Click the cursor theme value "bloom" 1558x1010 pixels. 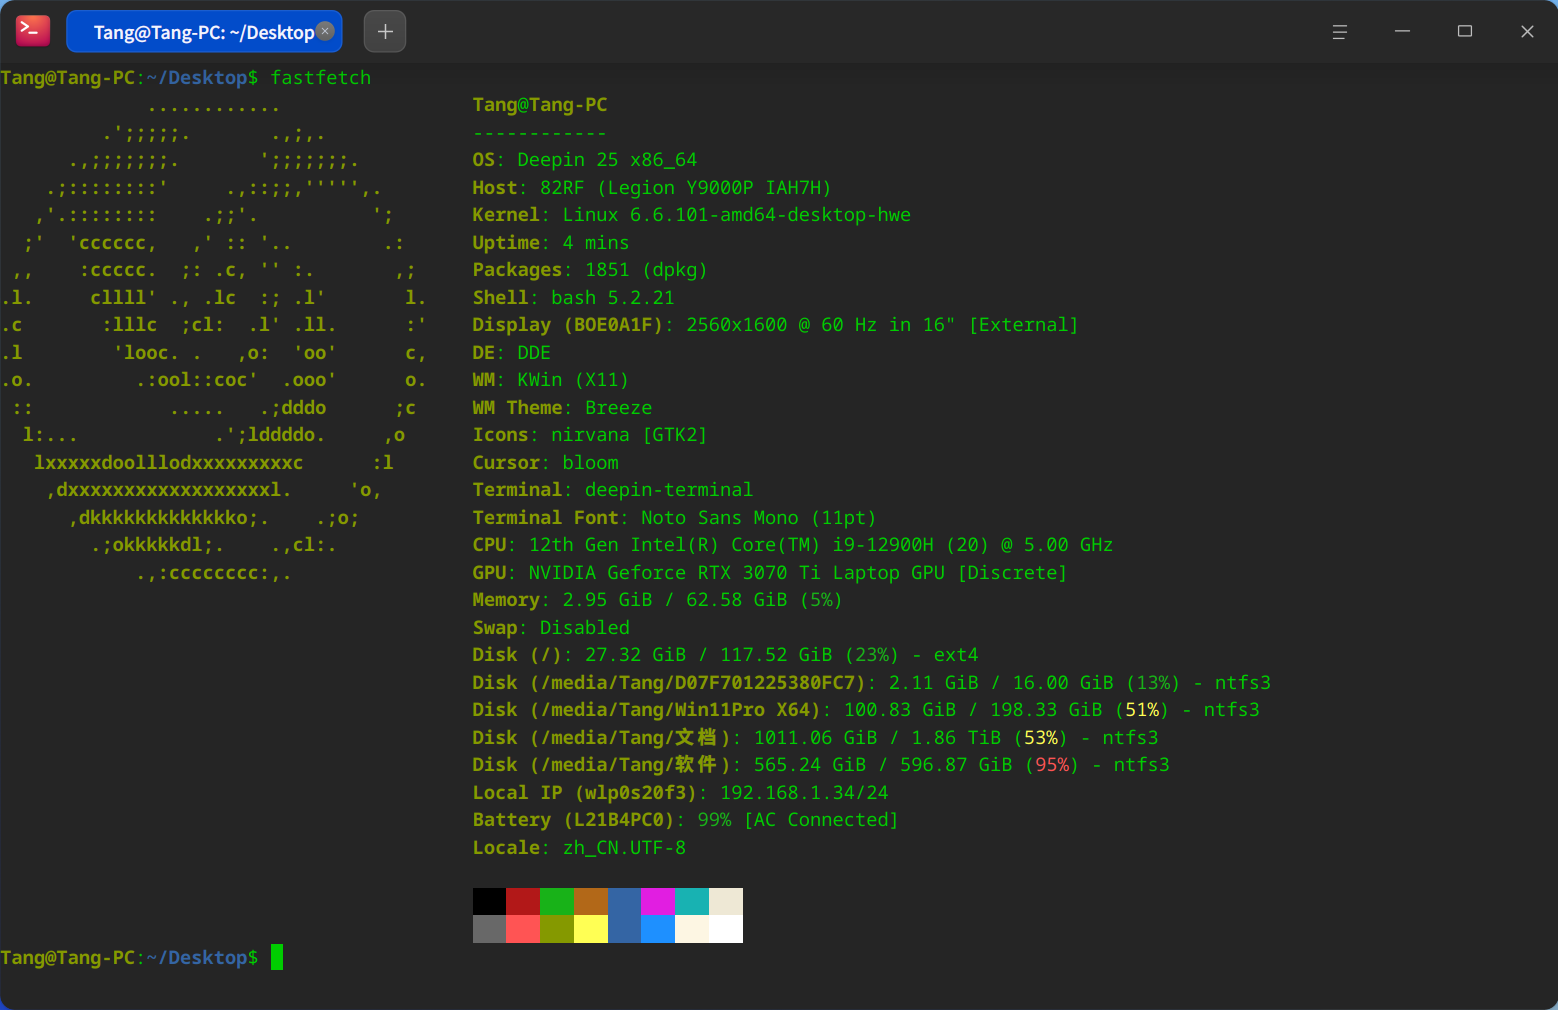(590, 463)
